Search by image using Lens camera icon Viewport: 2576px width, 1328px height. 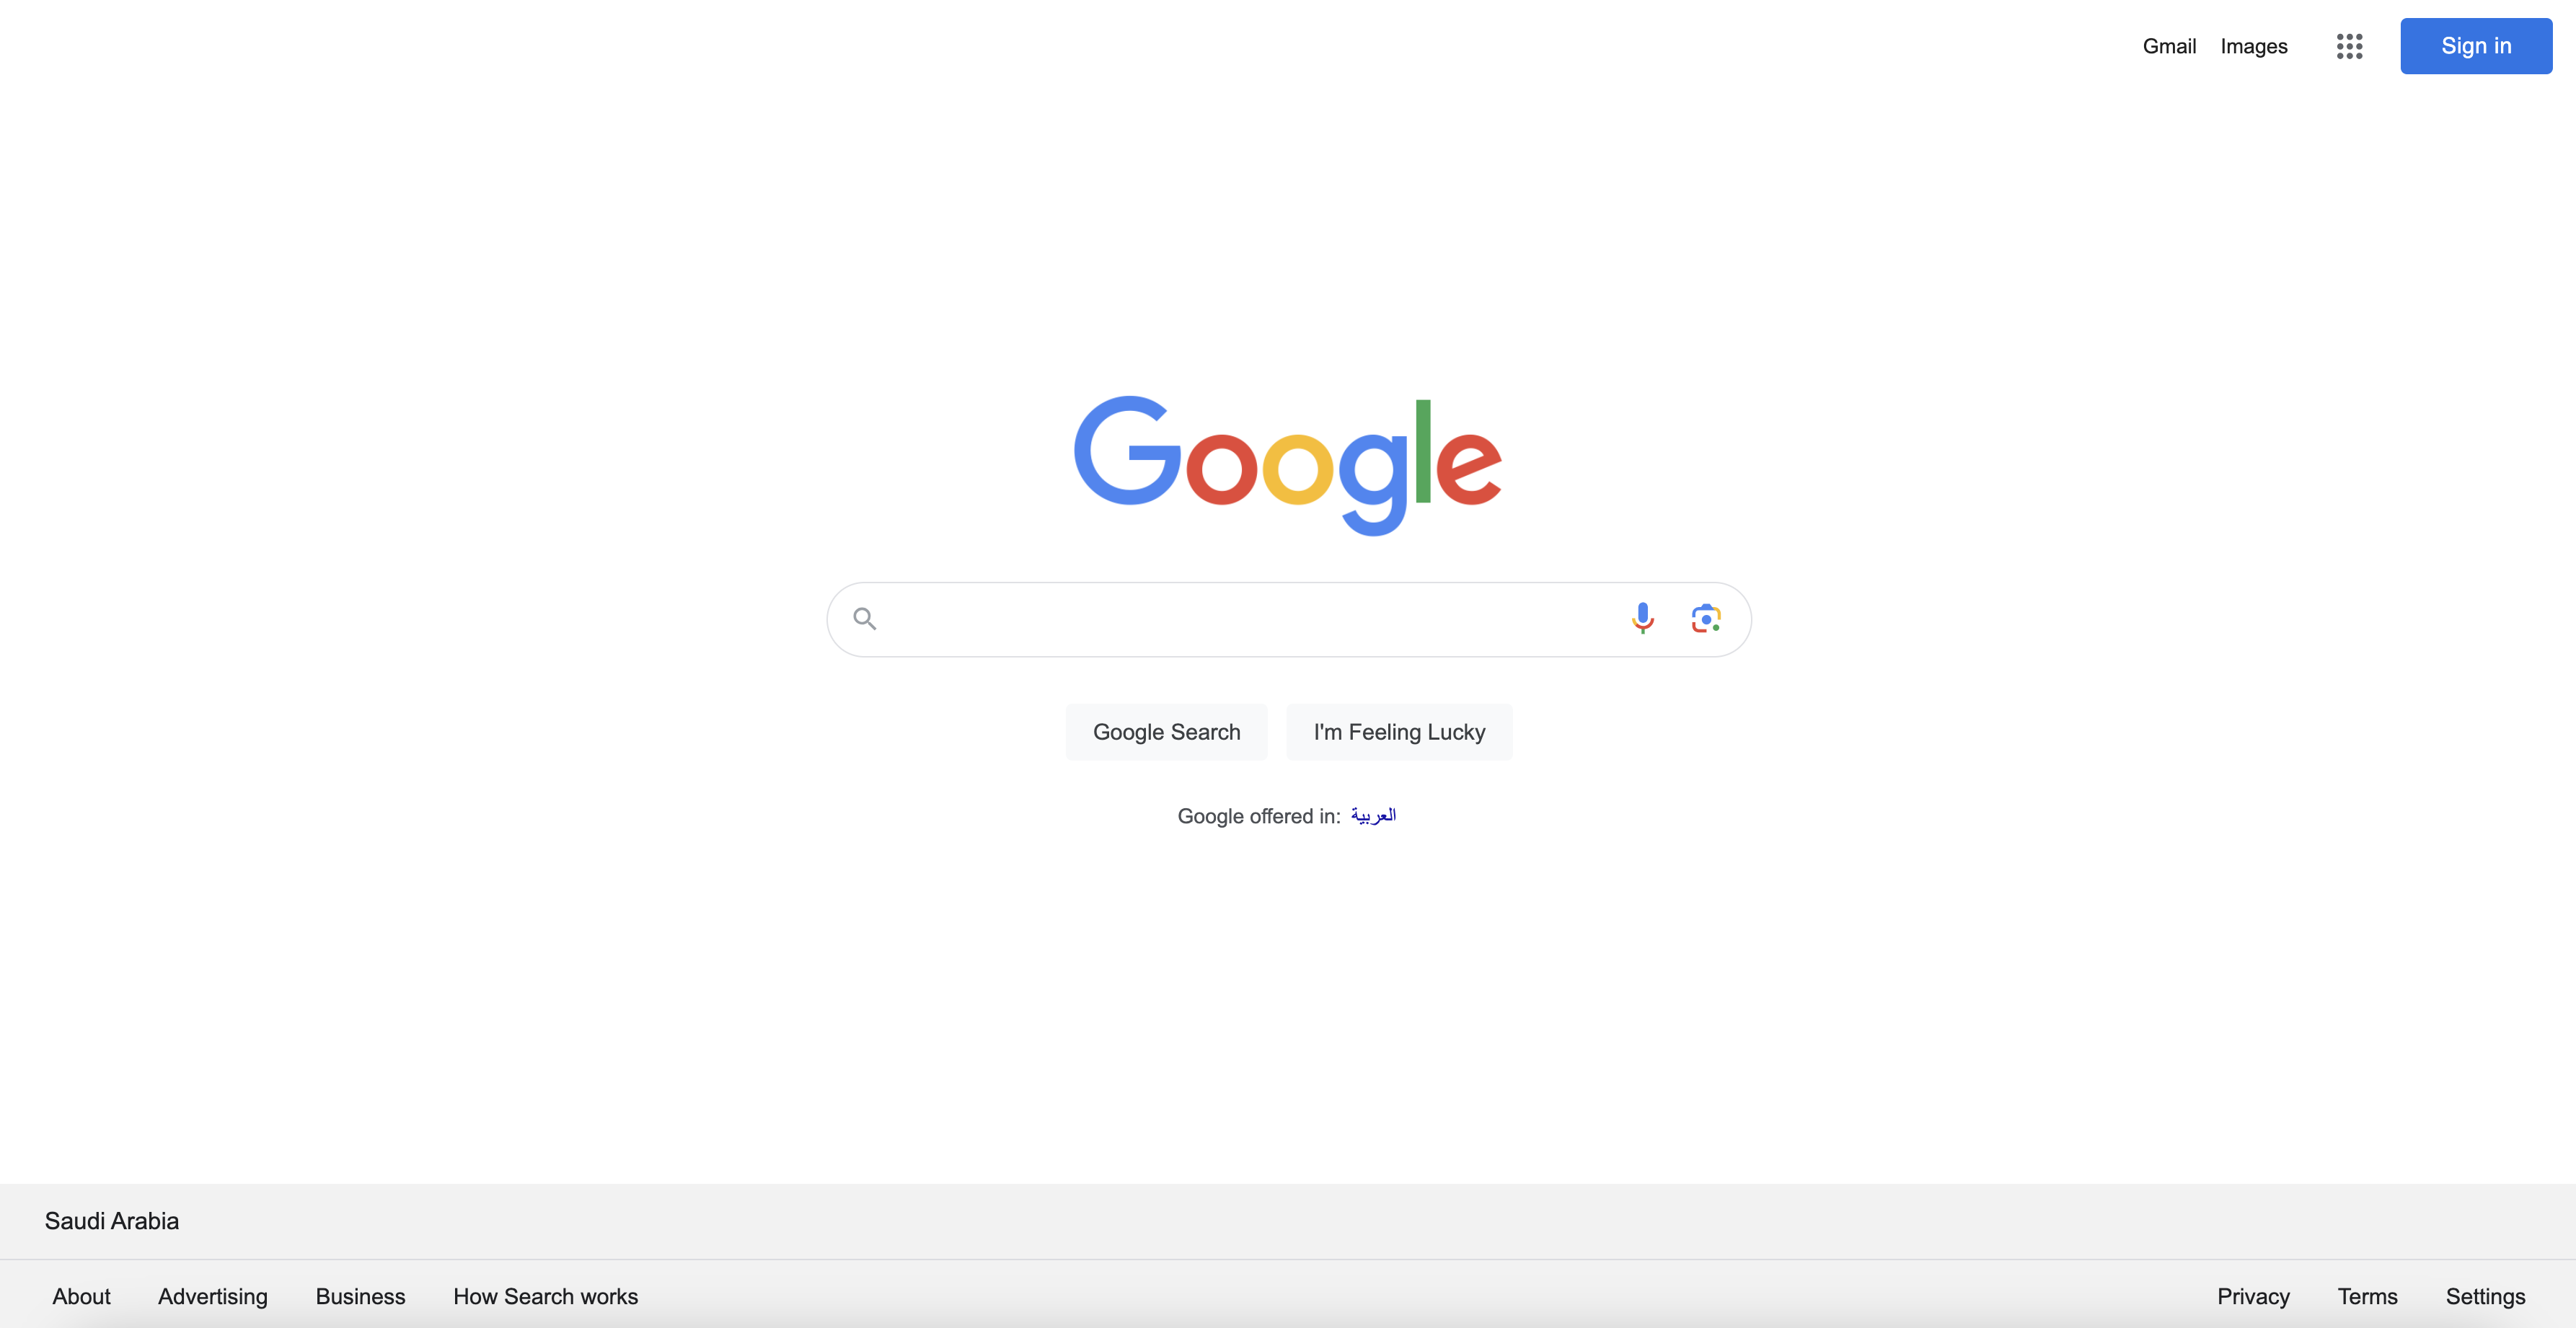coord(1706,619)
